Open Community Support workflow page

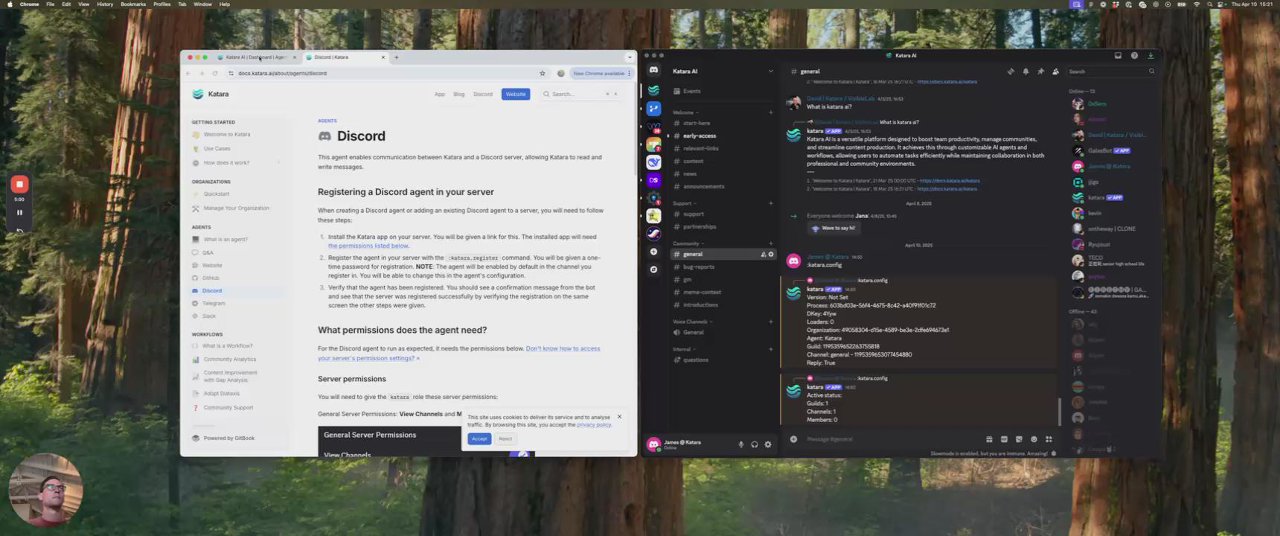[x=228, y=407]
